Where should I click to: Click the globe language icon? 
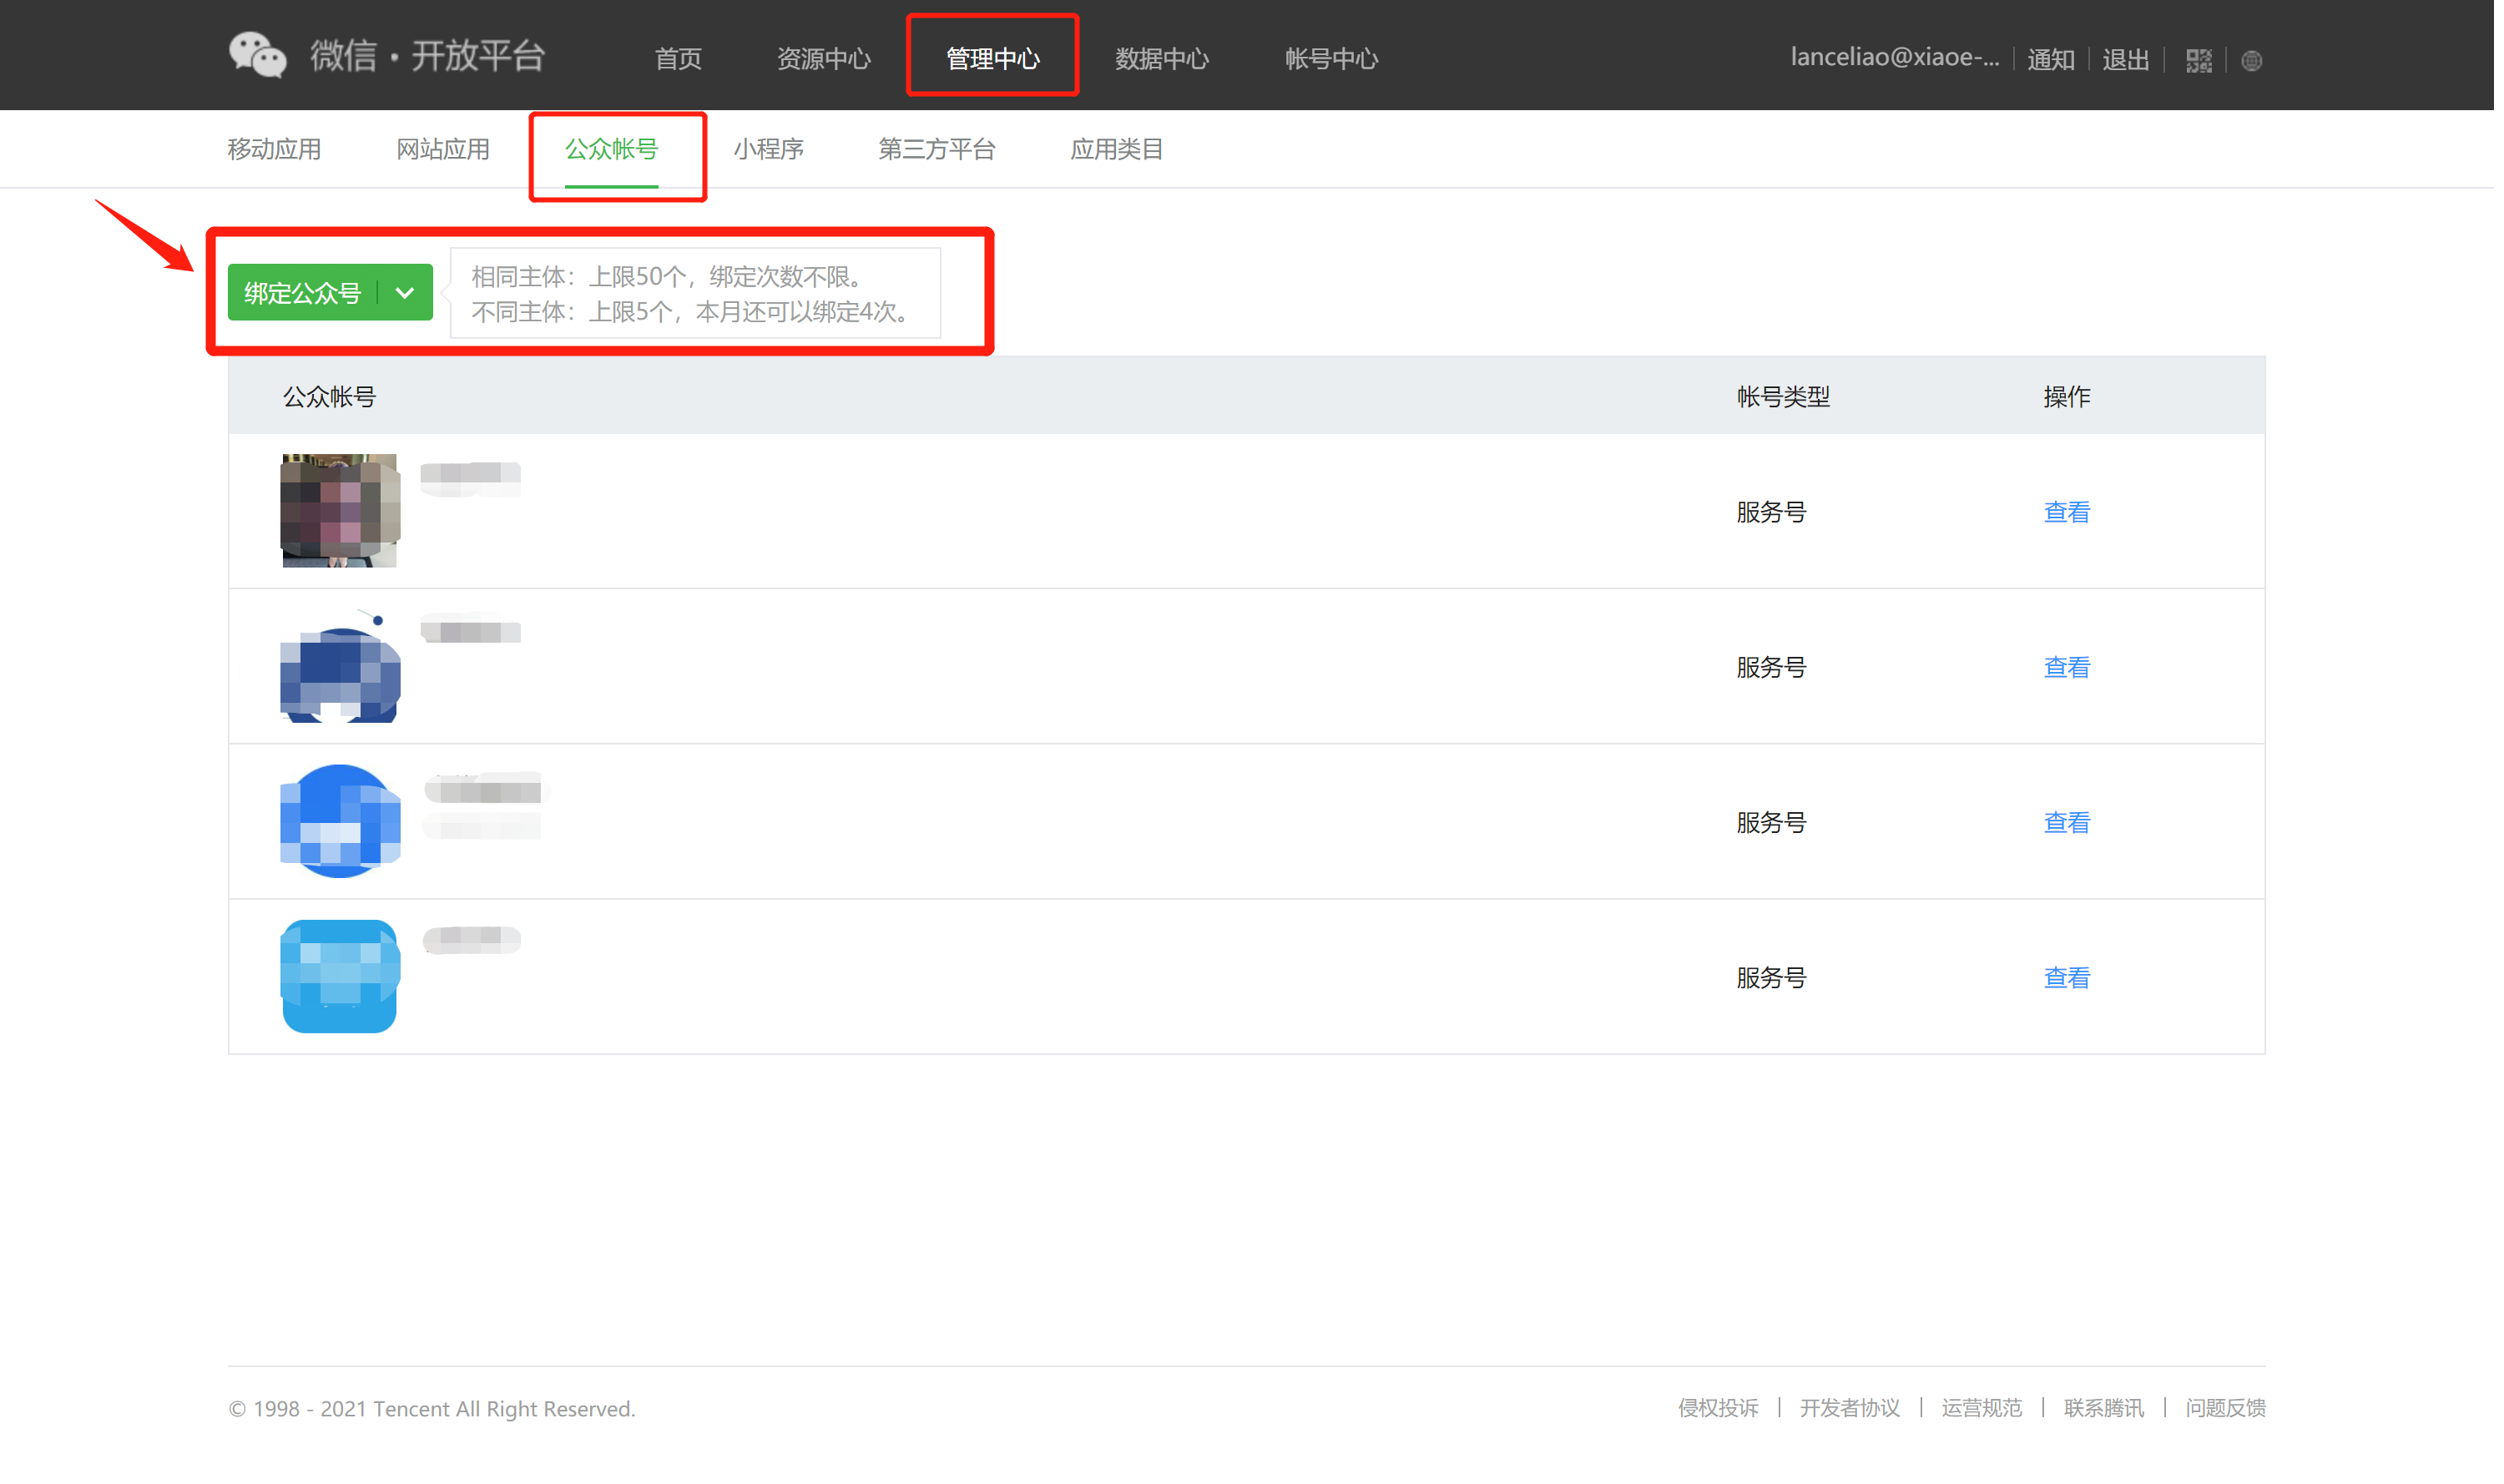2260,61
